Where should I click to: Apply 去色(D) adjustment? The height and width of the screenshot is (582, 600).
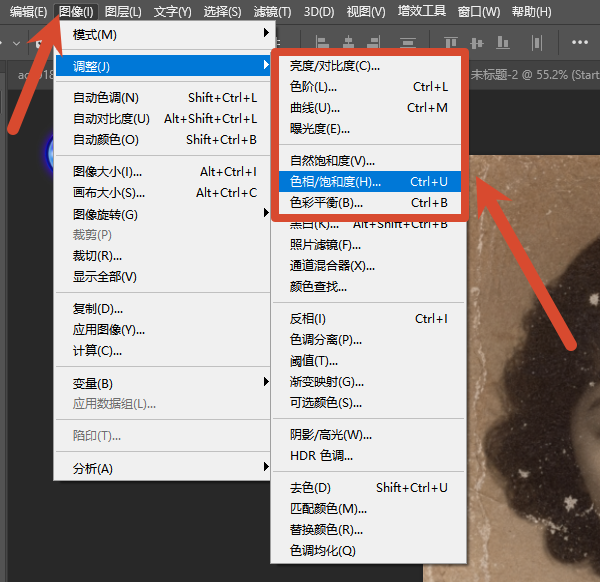pyautogui.click(x=369, y=487)
